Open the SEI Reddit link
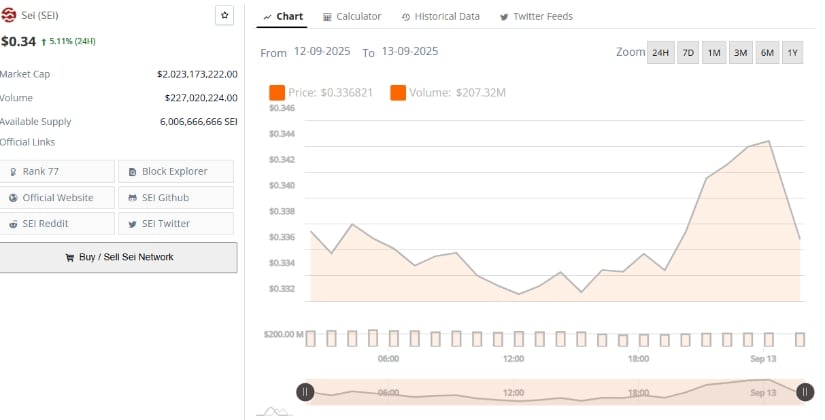This screenshot has width=825, height=420. [x=57, y=224]
